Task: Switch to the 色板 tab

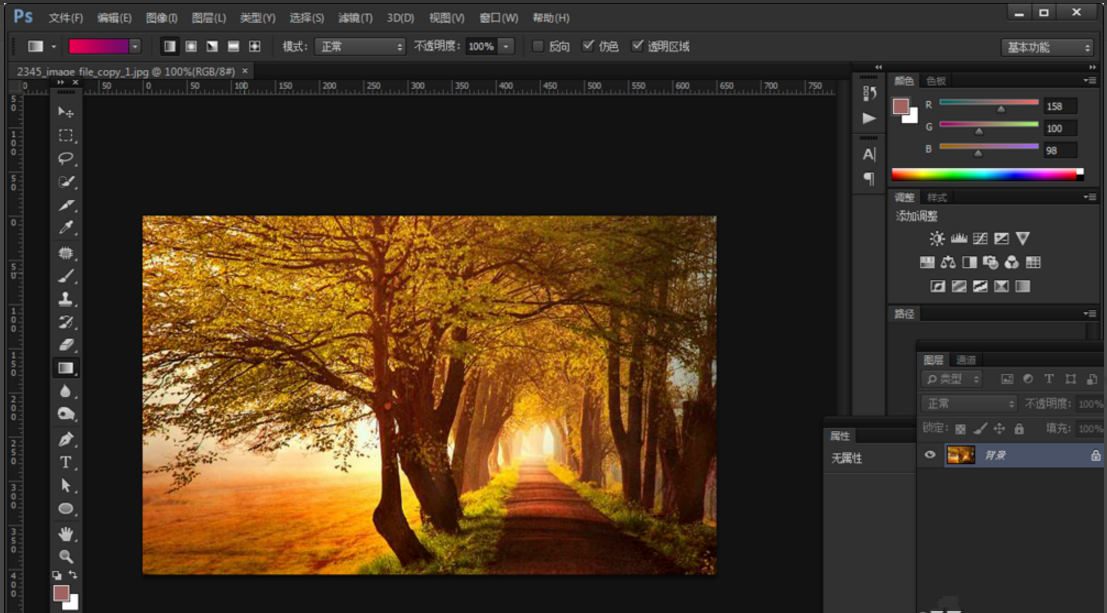Action: (936, 81)
